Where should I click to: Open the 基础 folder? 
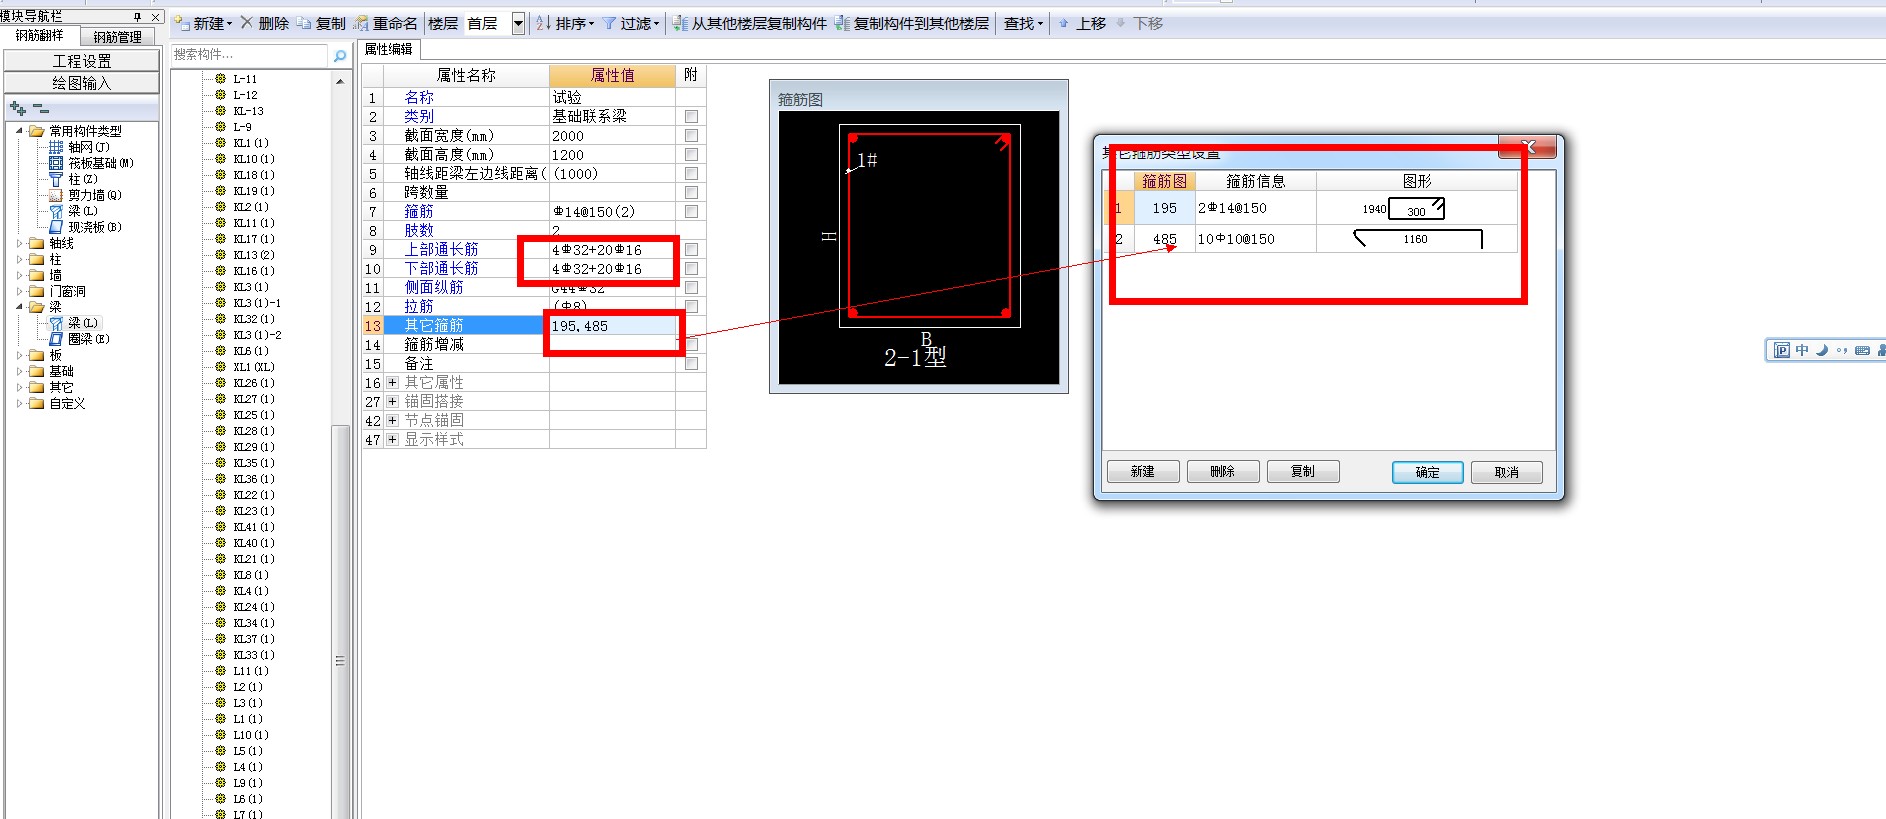pos(51,371)
